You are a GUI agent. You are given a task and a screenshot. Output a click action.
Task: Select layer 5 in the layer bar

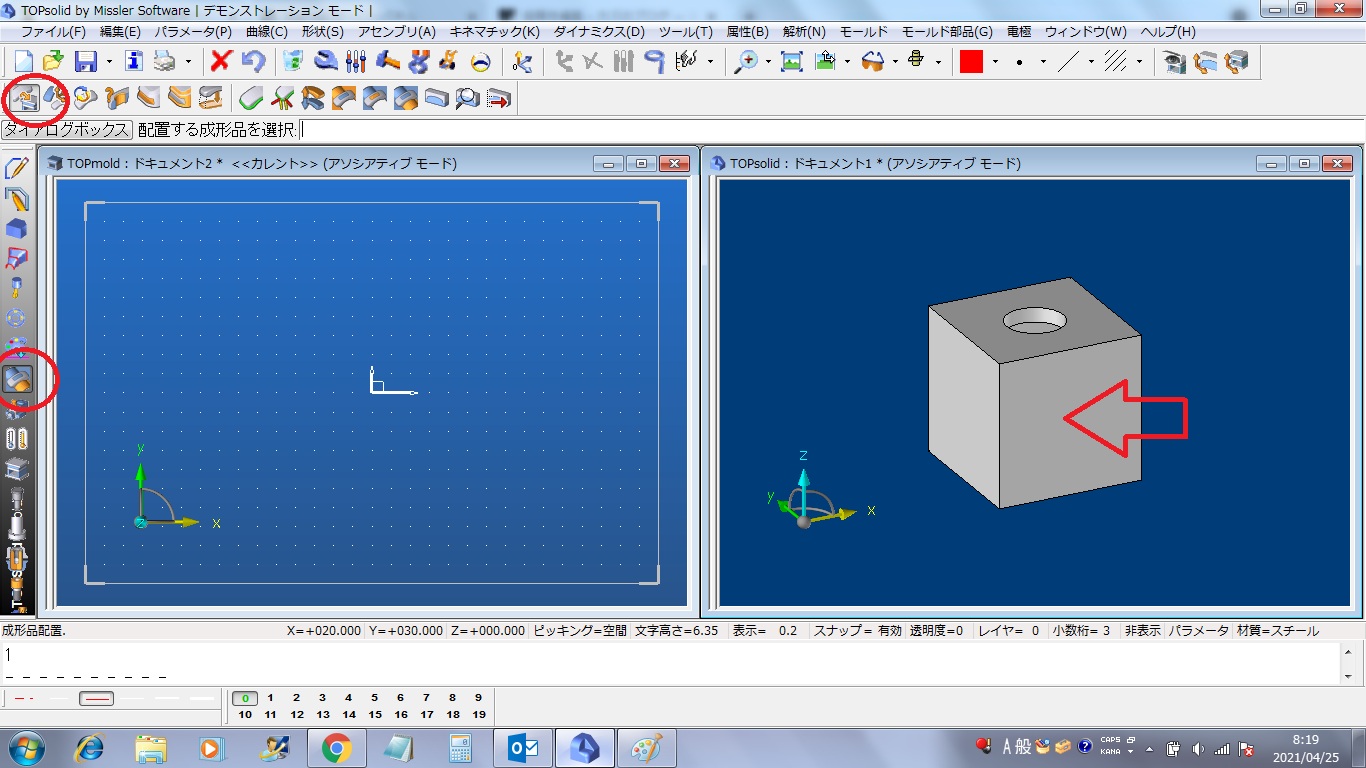[x=374, y=698]
